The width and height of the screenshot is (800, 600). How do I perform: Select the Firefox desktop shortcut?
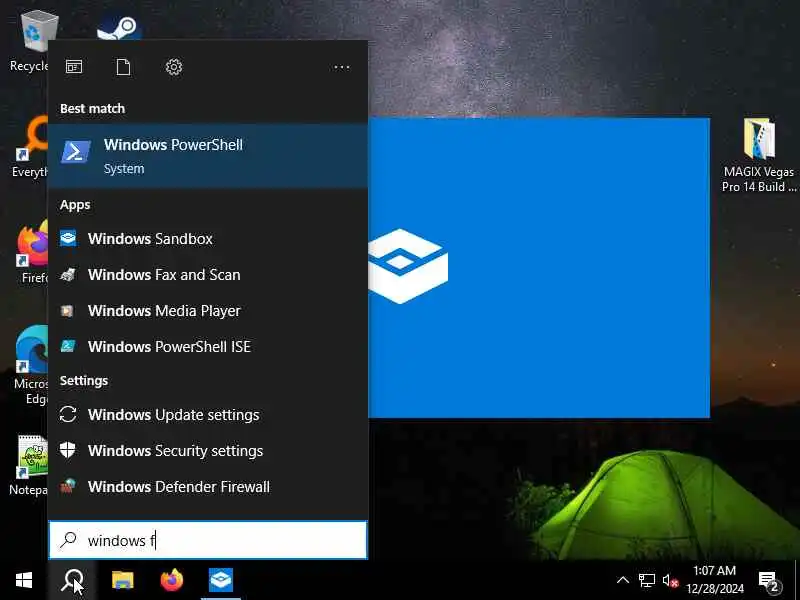[32, 253]
